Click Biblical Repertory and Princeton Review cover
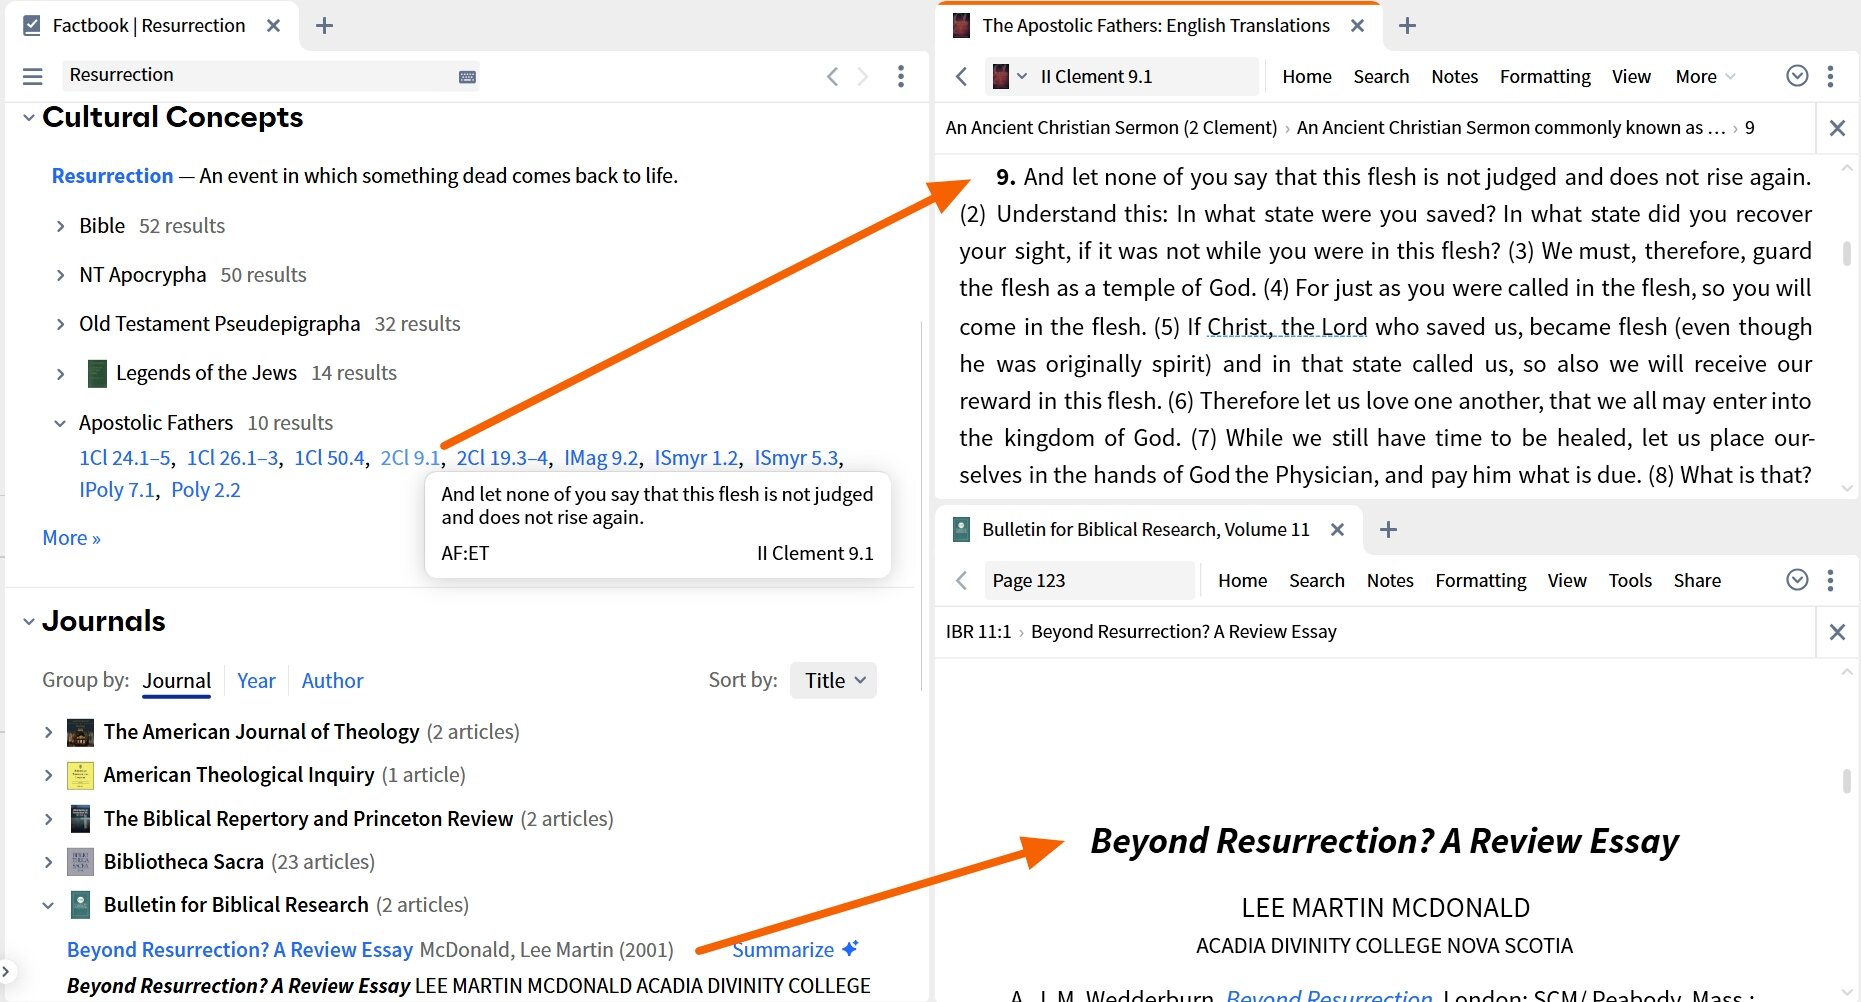1861x1002 pixels. [80, 819]
